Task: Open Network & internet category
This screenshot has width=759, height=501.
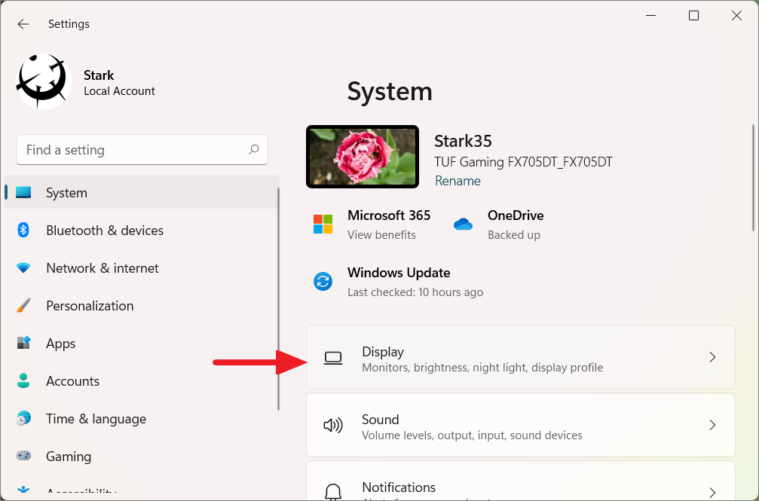Action: 142,268
